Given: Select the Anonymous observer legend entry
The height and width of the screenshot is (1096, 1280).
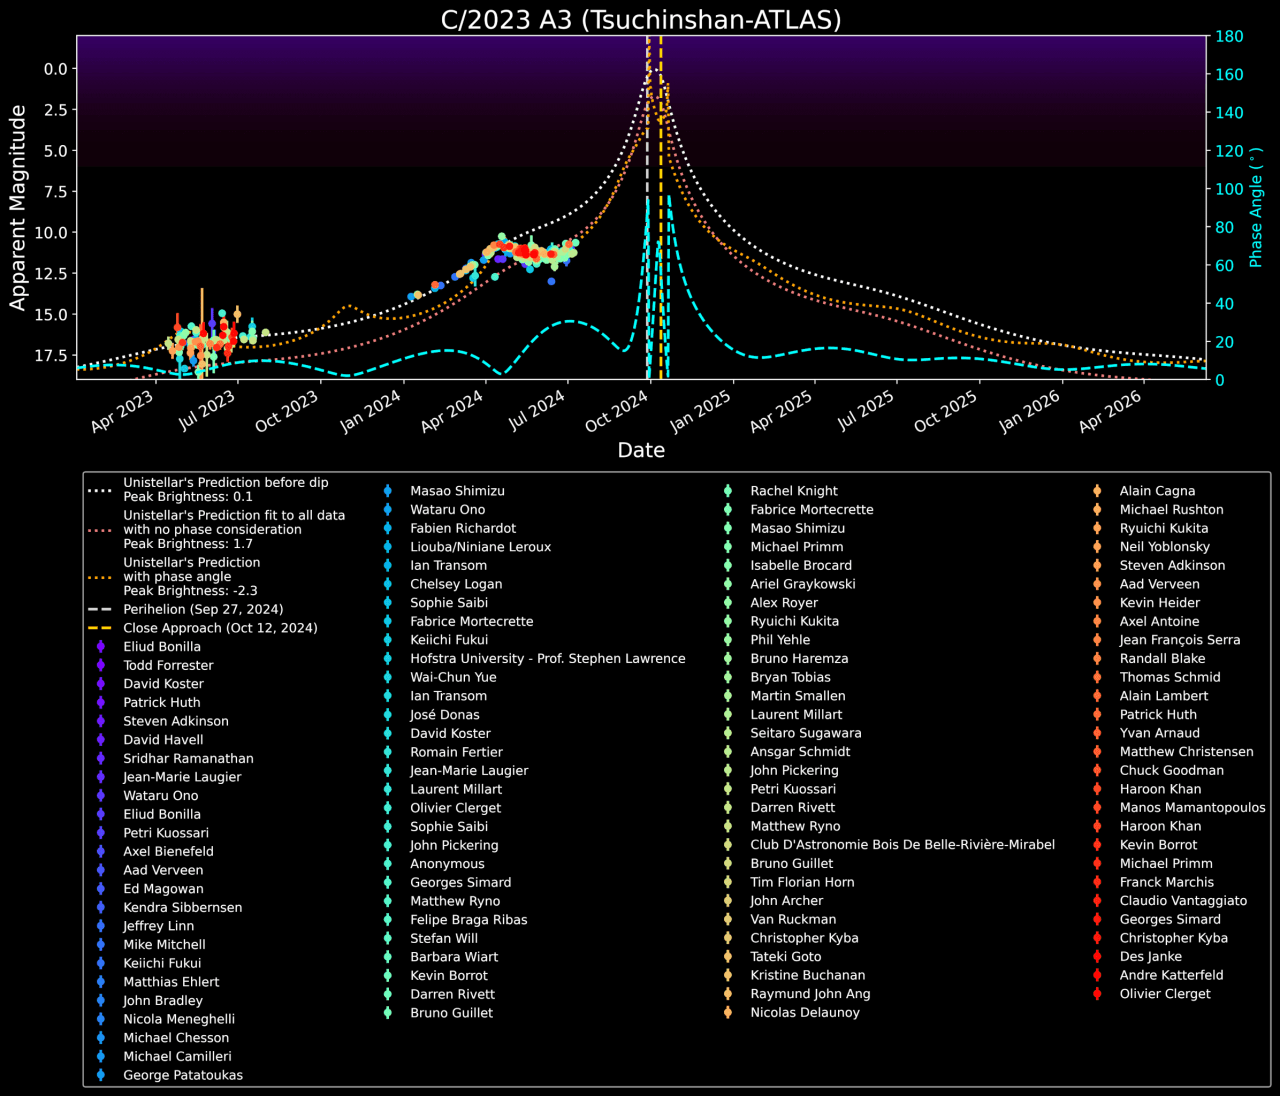Looking at the screenshot, I should click(x=447, y=863).
